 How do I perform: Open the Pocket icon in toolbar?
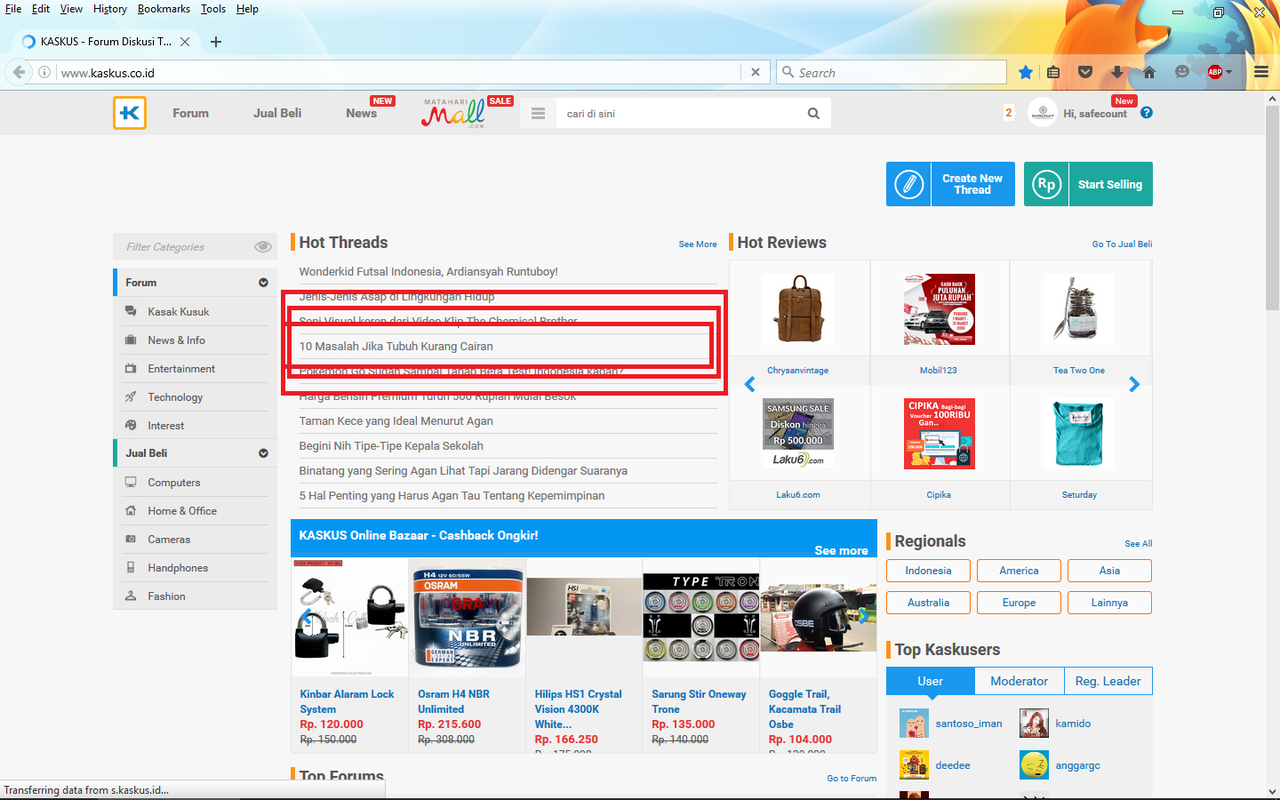click(x=1085, y=72)
